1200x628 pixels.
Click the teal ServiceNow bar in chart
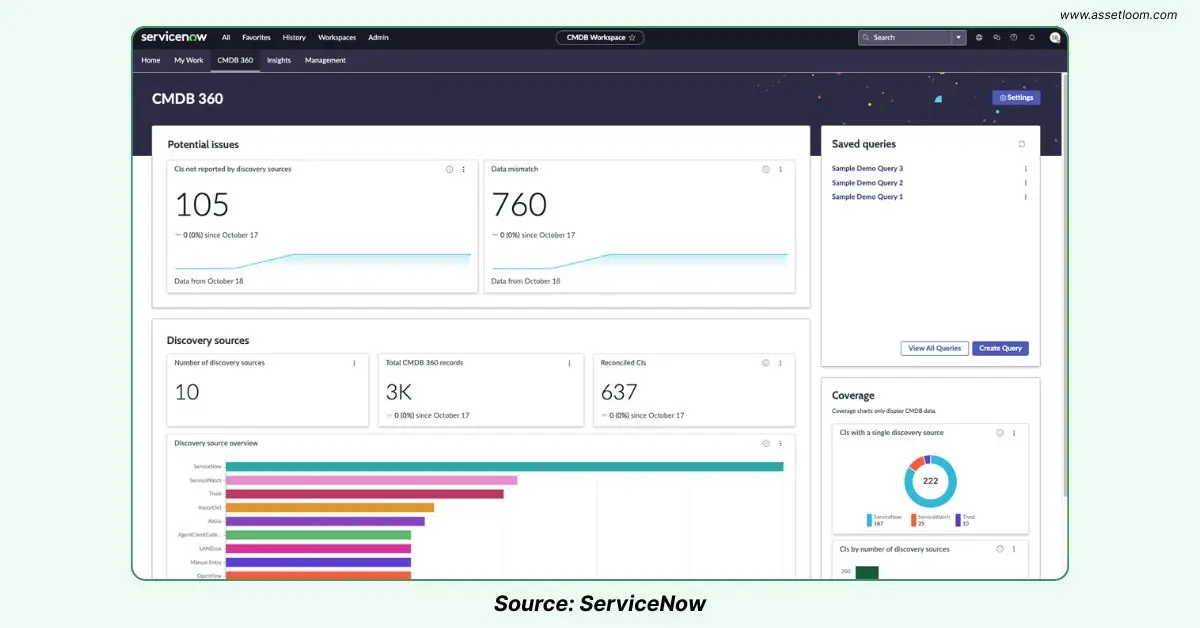pyautogui.click(x=504, y=466)
